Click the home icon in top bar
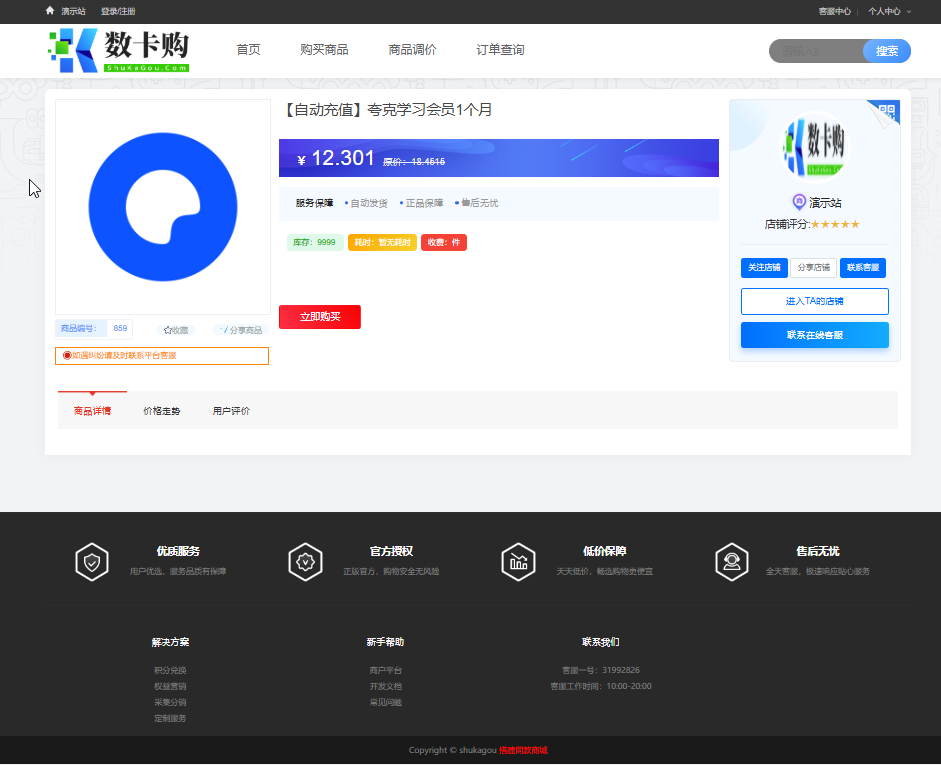 (50, 11)
